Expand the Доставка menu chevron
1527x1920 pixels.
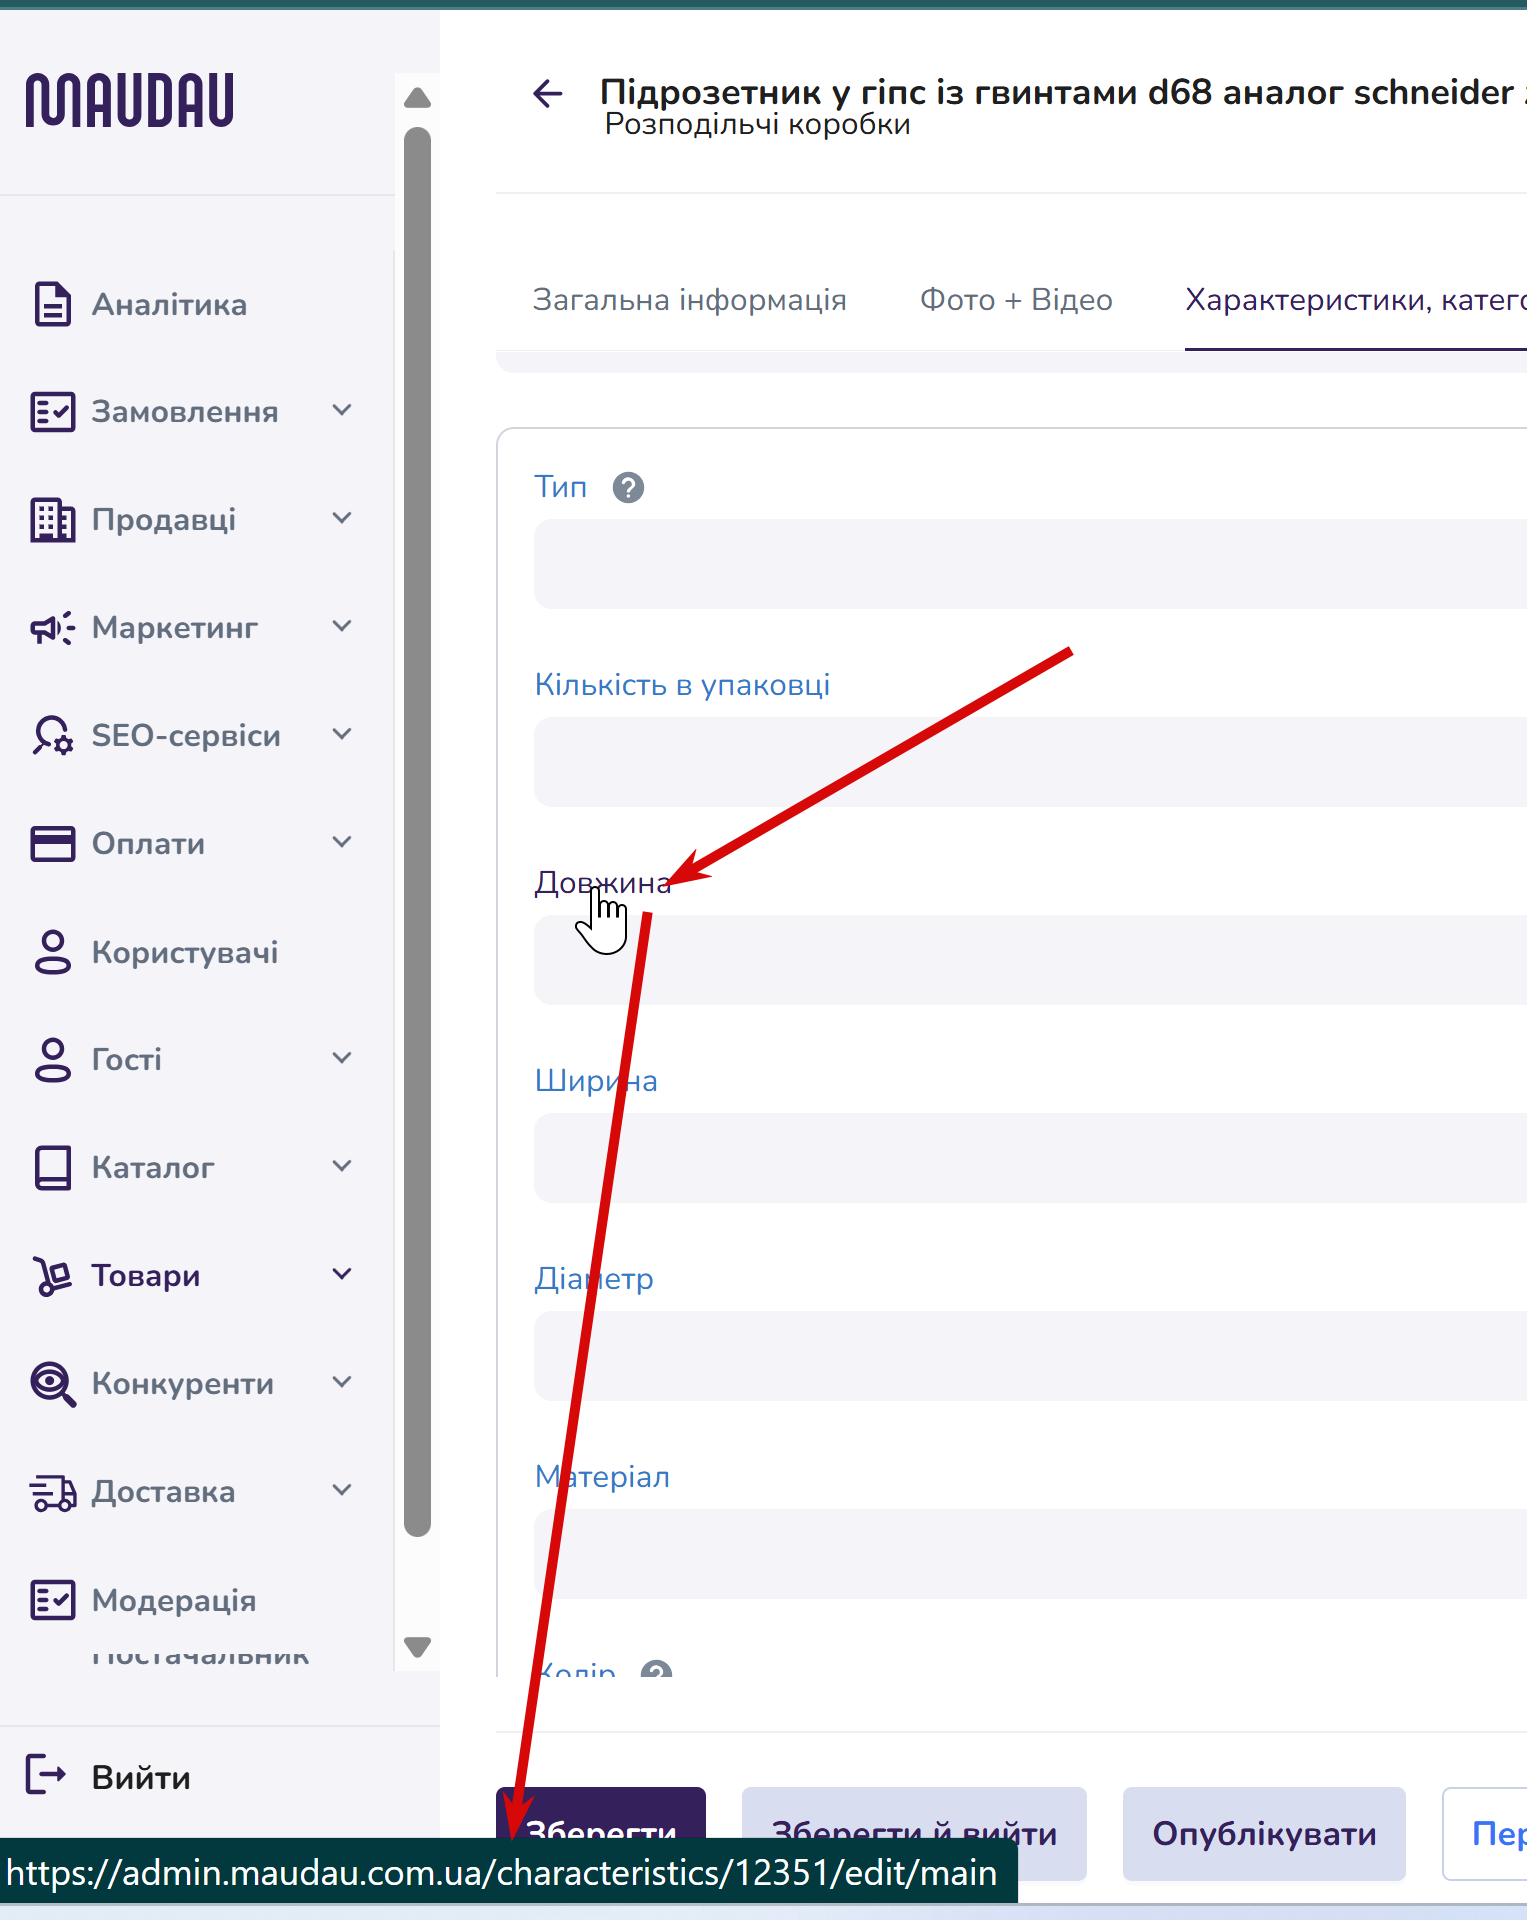coord(342,1490)
